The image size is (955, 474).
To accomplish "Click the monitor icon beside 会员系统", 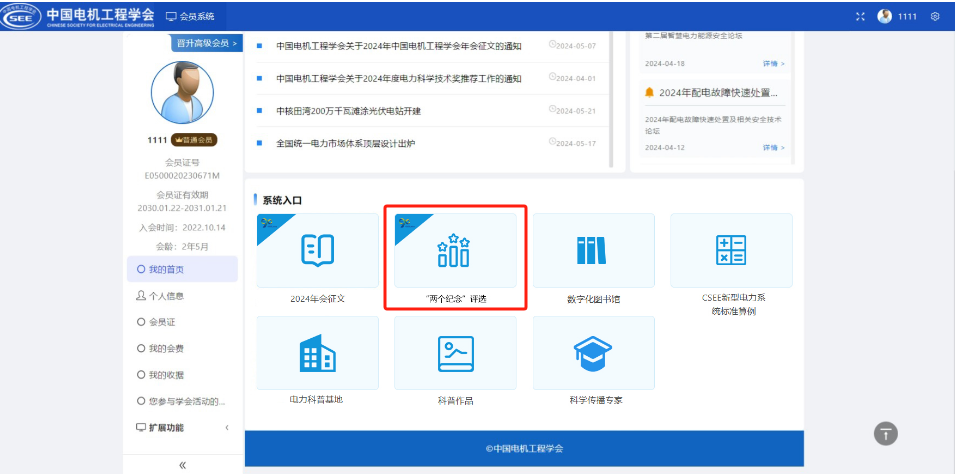I will pos(171,16).
